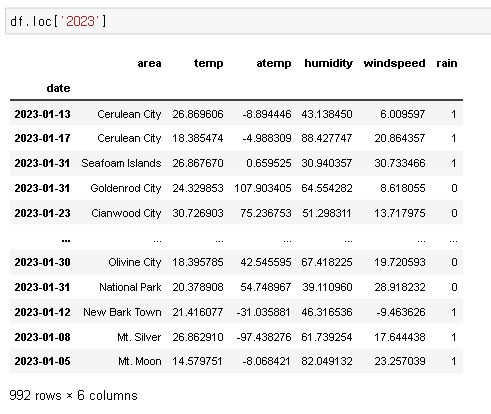Click windspeed value -9.463626

pos(401,312)
